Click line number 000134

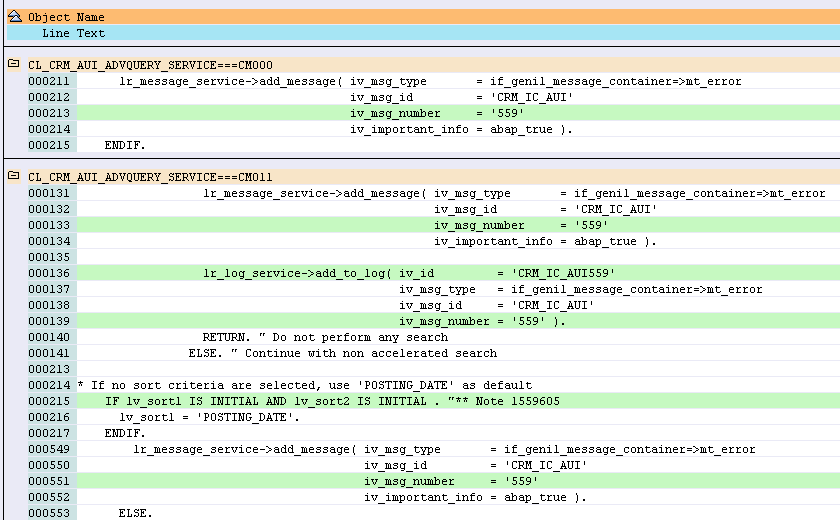pyautogui.click(x=49, y=241)
